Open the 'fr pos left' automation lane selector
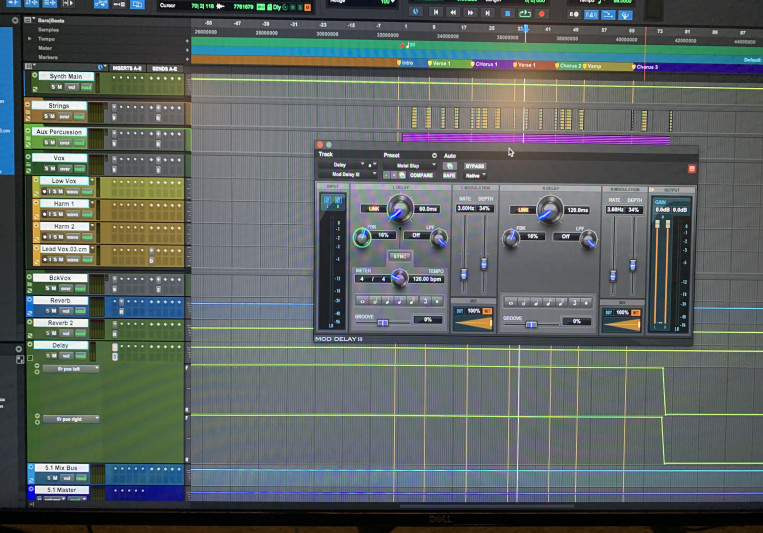 71,369
